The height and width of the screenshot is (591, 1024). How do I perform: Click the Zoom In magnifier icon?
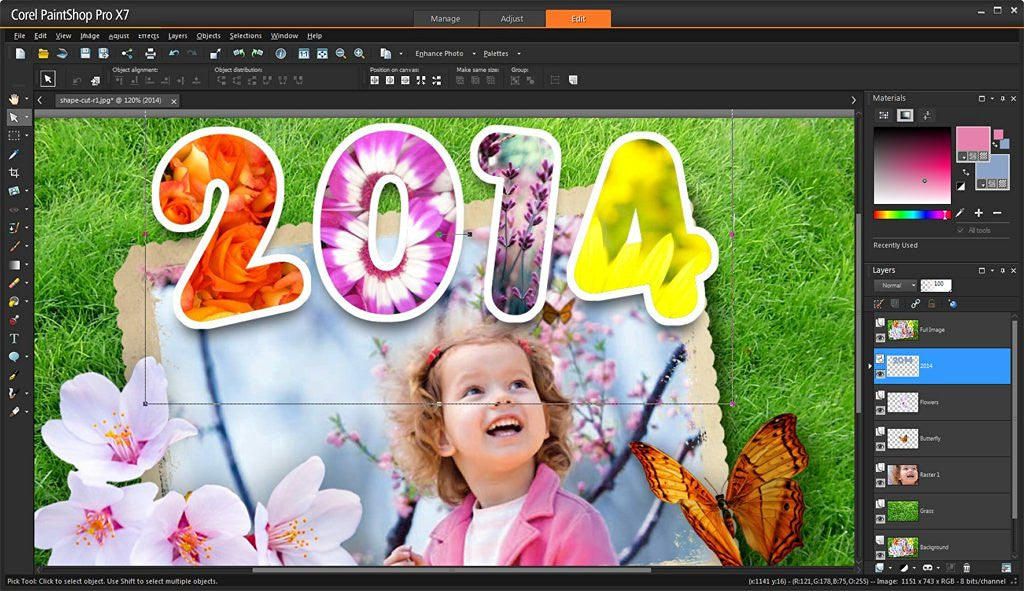point(358,53)
